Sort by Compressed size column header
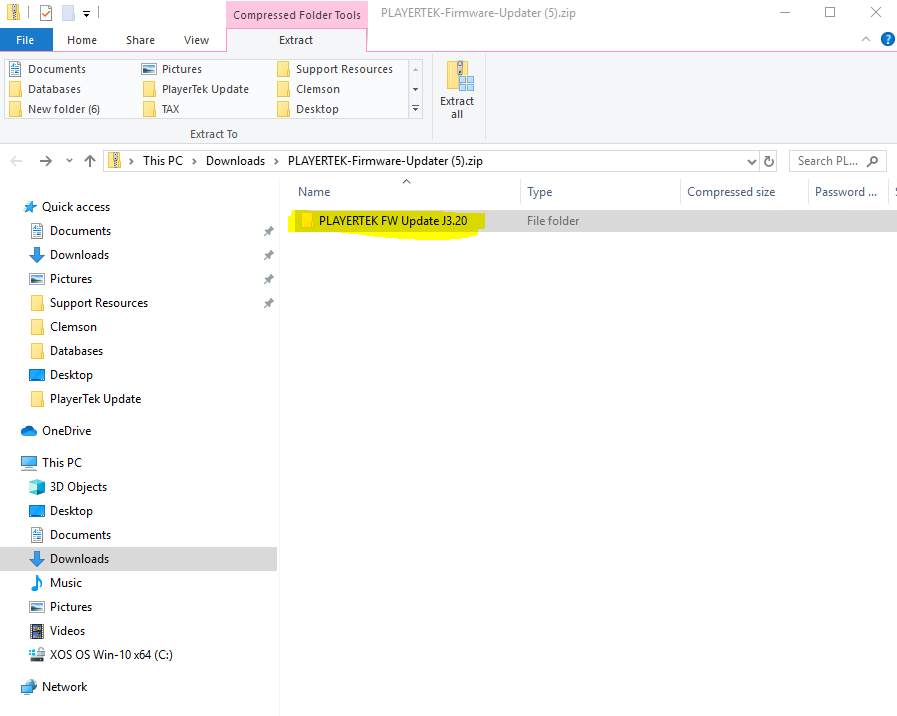The height and width of the screenshot is (716, 897). (731, 192)
